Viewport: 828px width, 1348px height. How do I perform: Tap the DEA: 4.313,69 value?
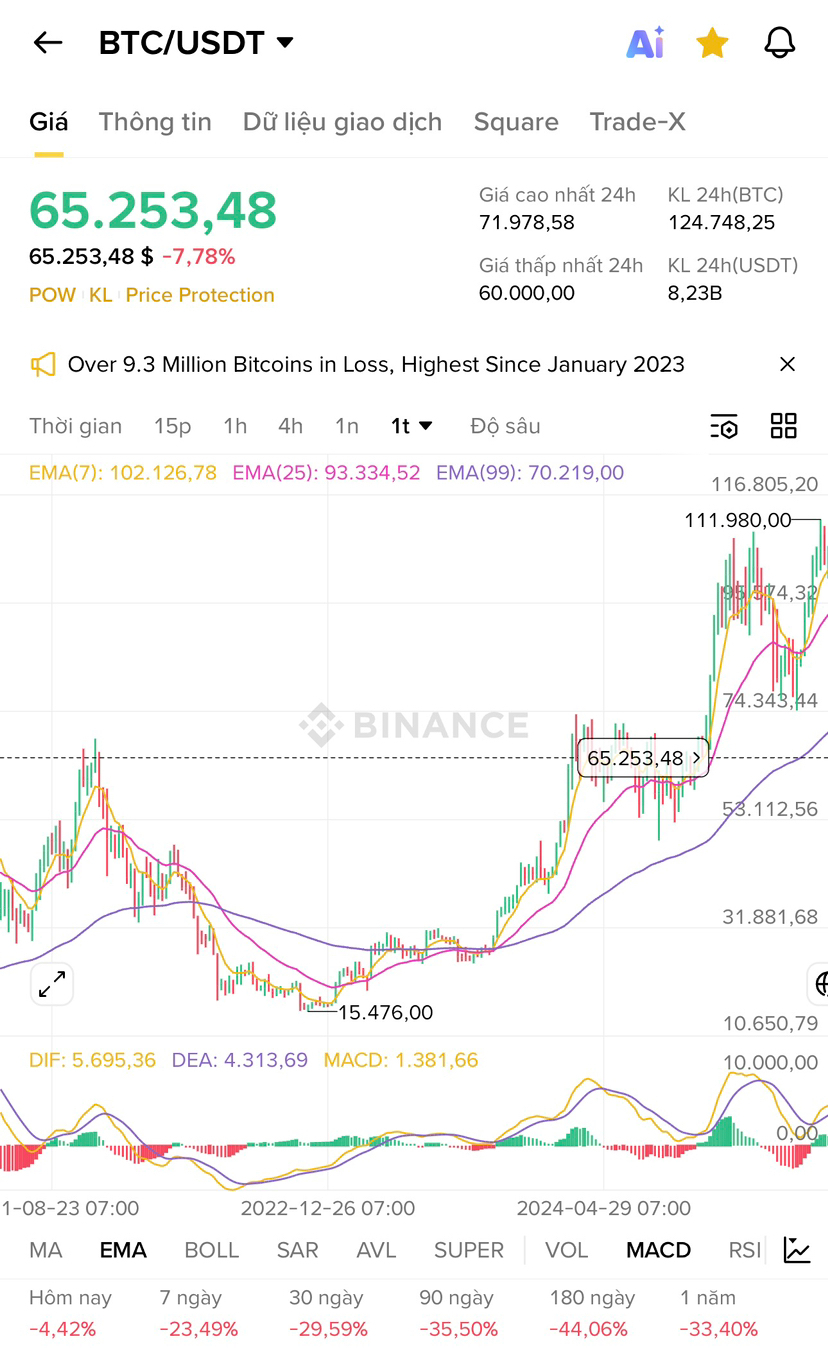pos(239,1060)
